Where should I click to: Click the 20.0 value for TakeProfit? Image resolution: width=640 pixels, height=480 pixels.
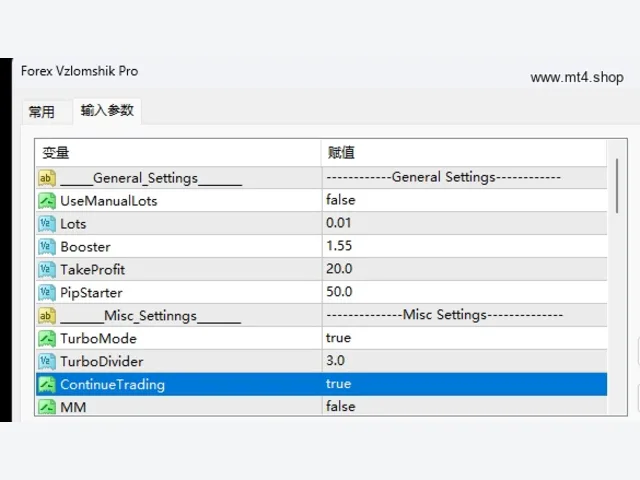339,269
